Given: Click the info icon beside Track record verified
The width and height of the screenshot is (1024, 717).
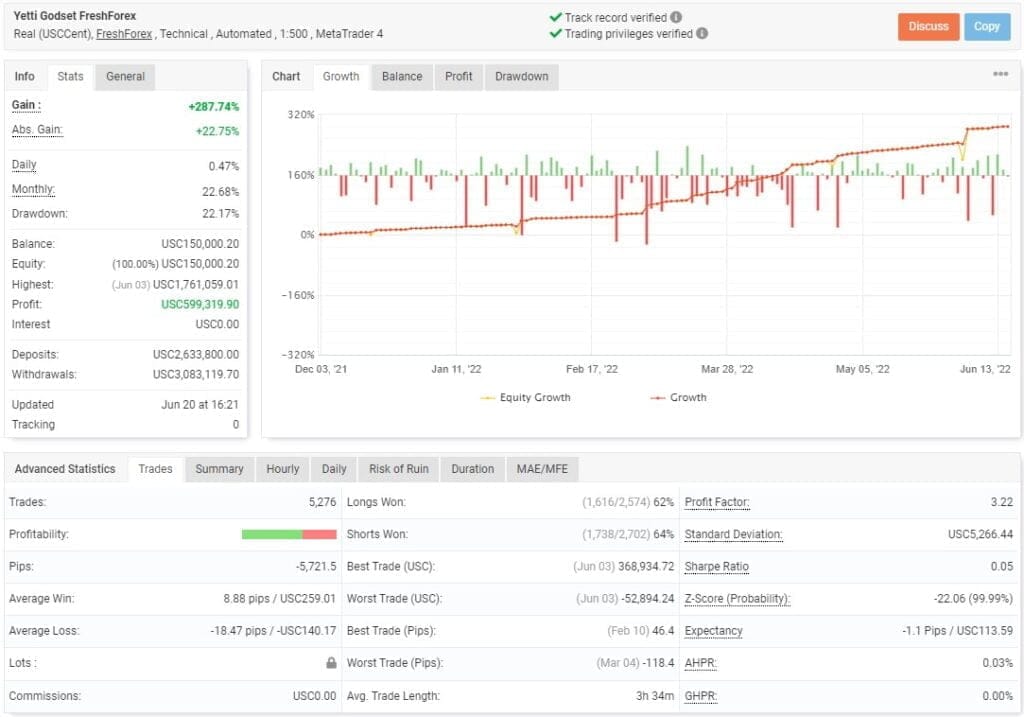Looking at the screenshot, I should click(x=676, y=16).
